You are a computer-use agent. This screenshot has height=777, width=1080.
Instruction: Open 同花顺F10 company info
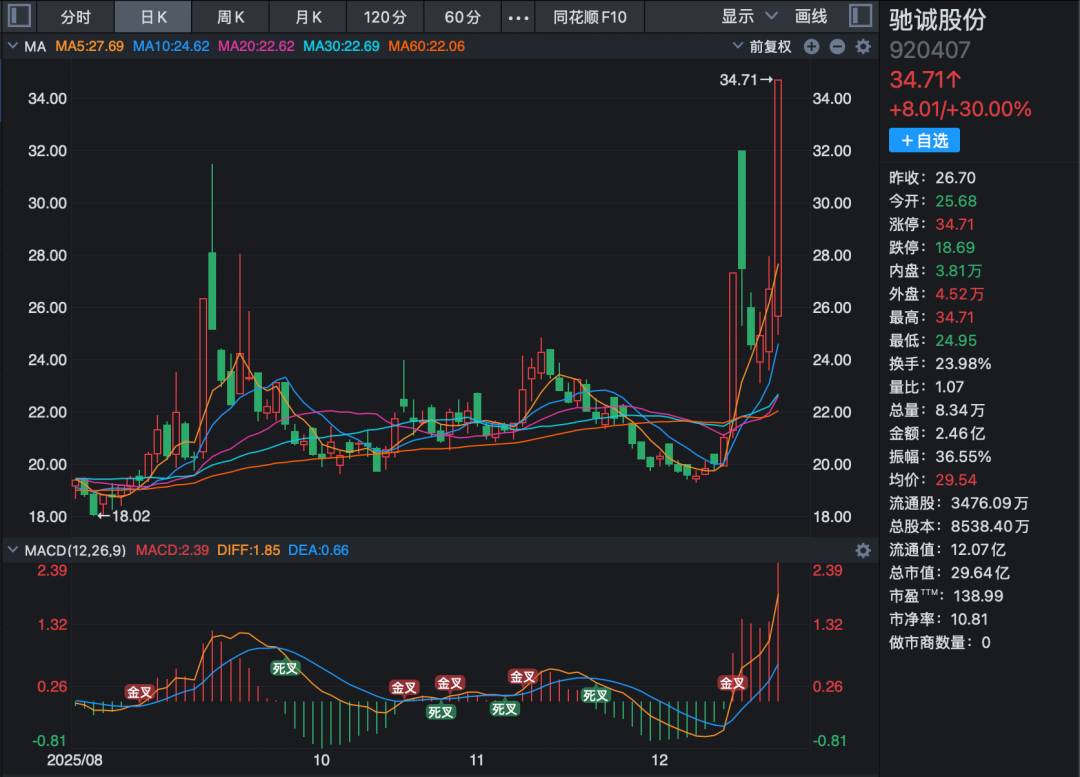pos(590,17)
